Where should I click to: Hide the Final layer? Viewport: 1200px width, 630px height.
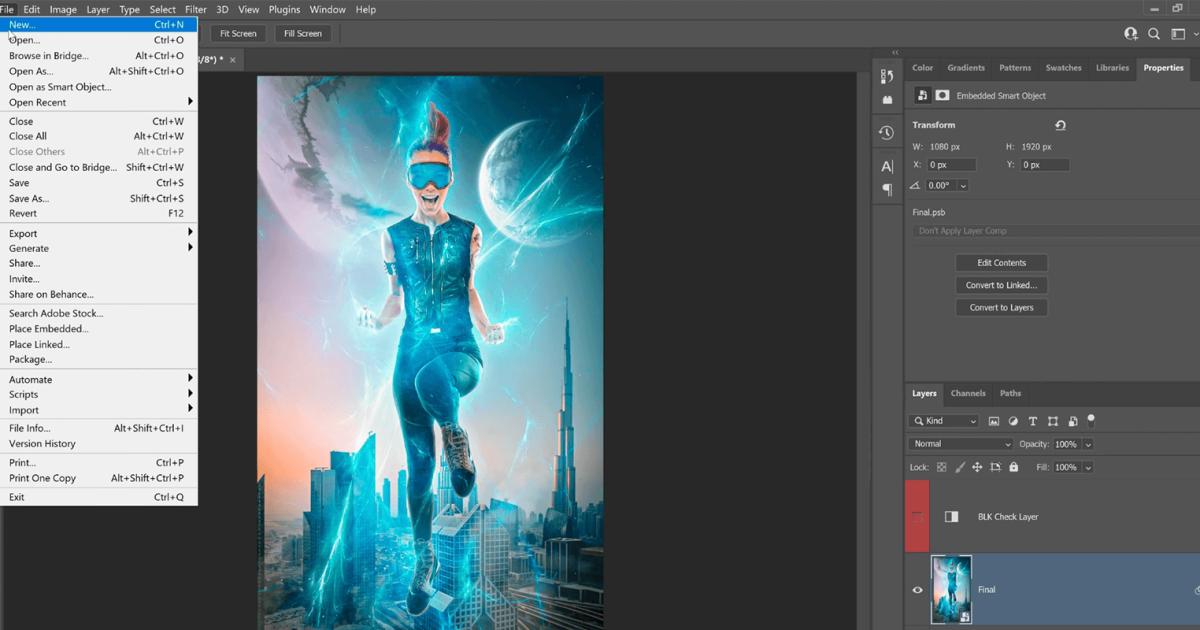(x=917, y=590)
